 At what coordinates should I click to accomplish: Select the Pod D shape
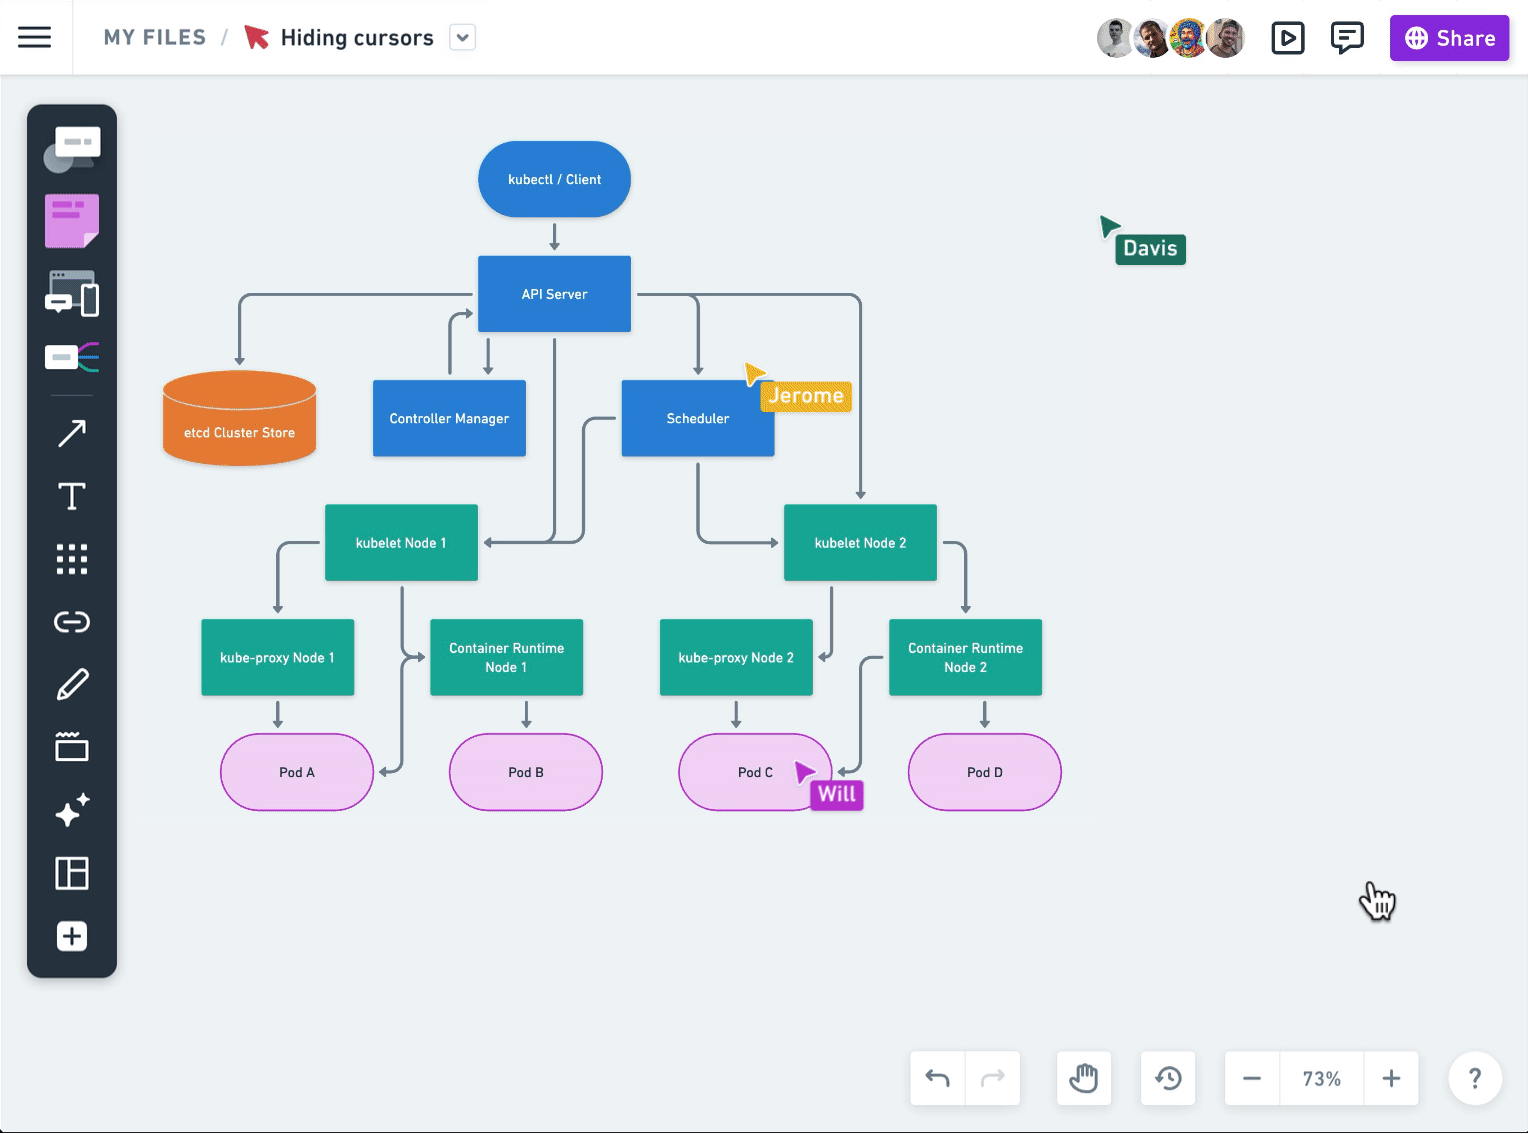[x=985, y=772]
